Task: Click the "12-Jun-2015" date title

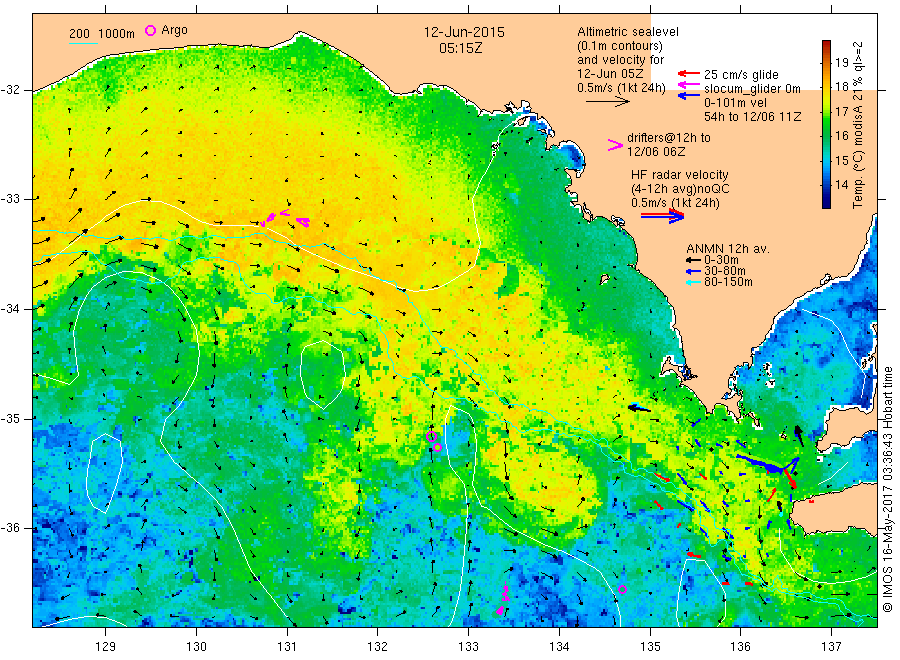Action: [464, 32]
